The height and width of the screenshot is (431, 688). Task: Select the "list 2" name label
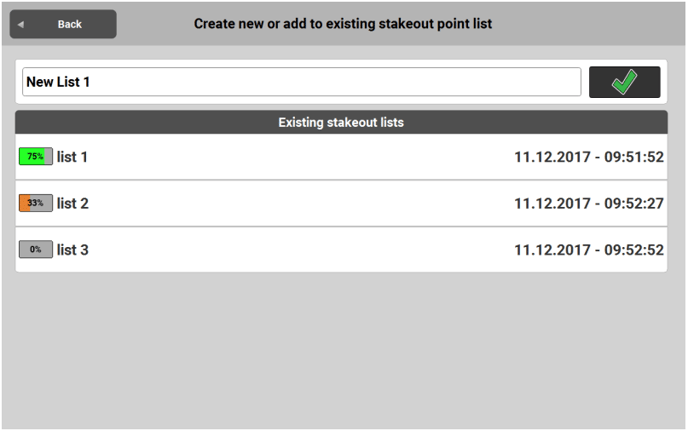click(x=73, y=203)
